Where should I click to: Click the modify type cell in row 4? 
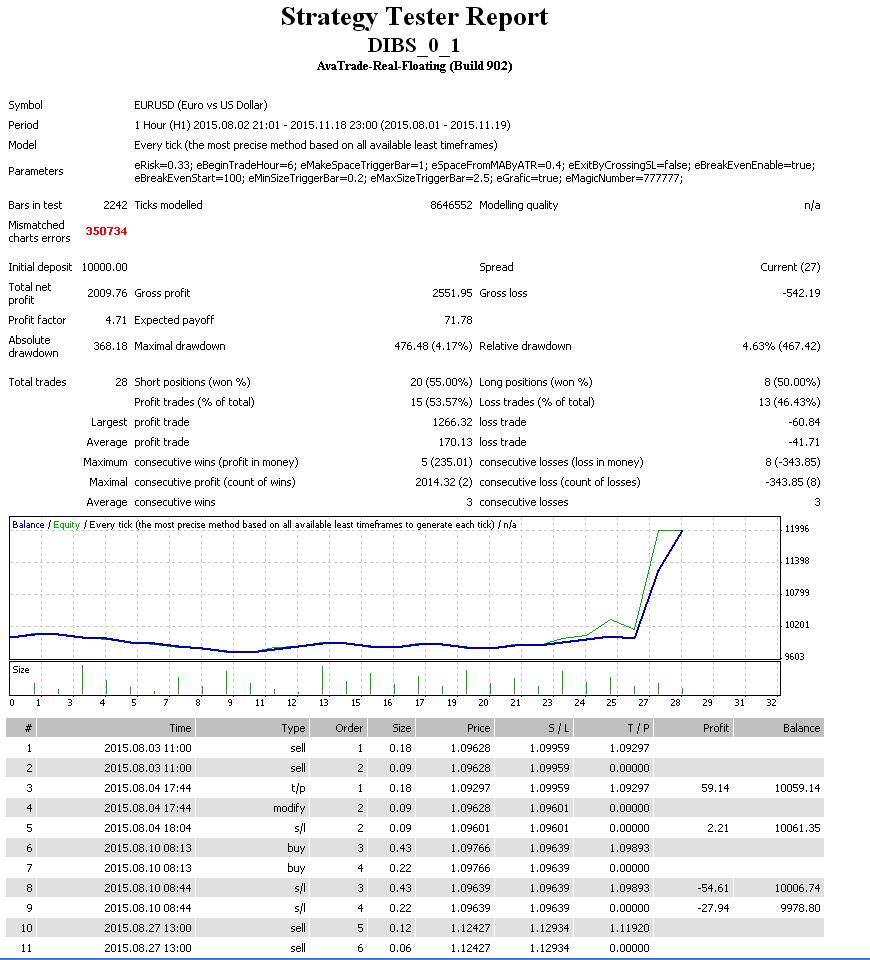289,808
